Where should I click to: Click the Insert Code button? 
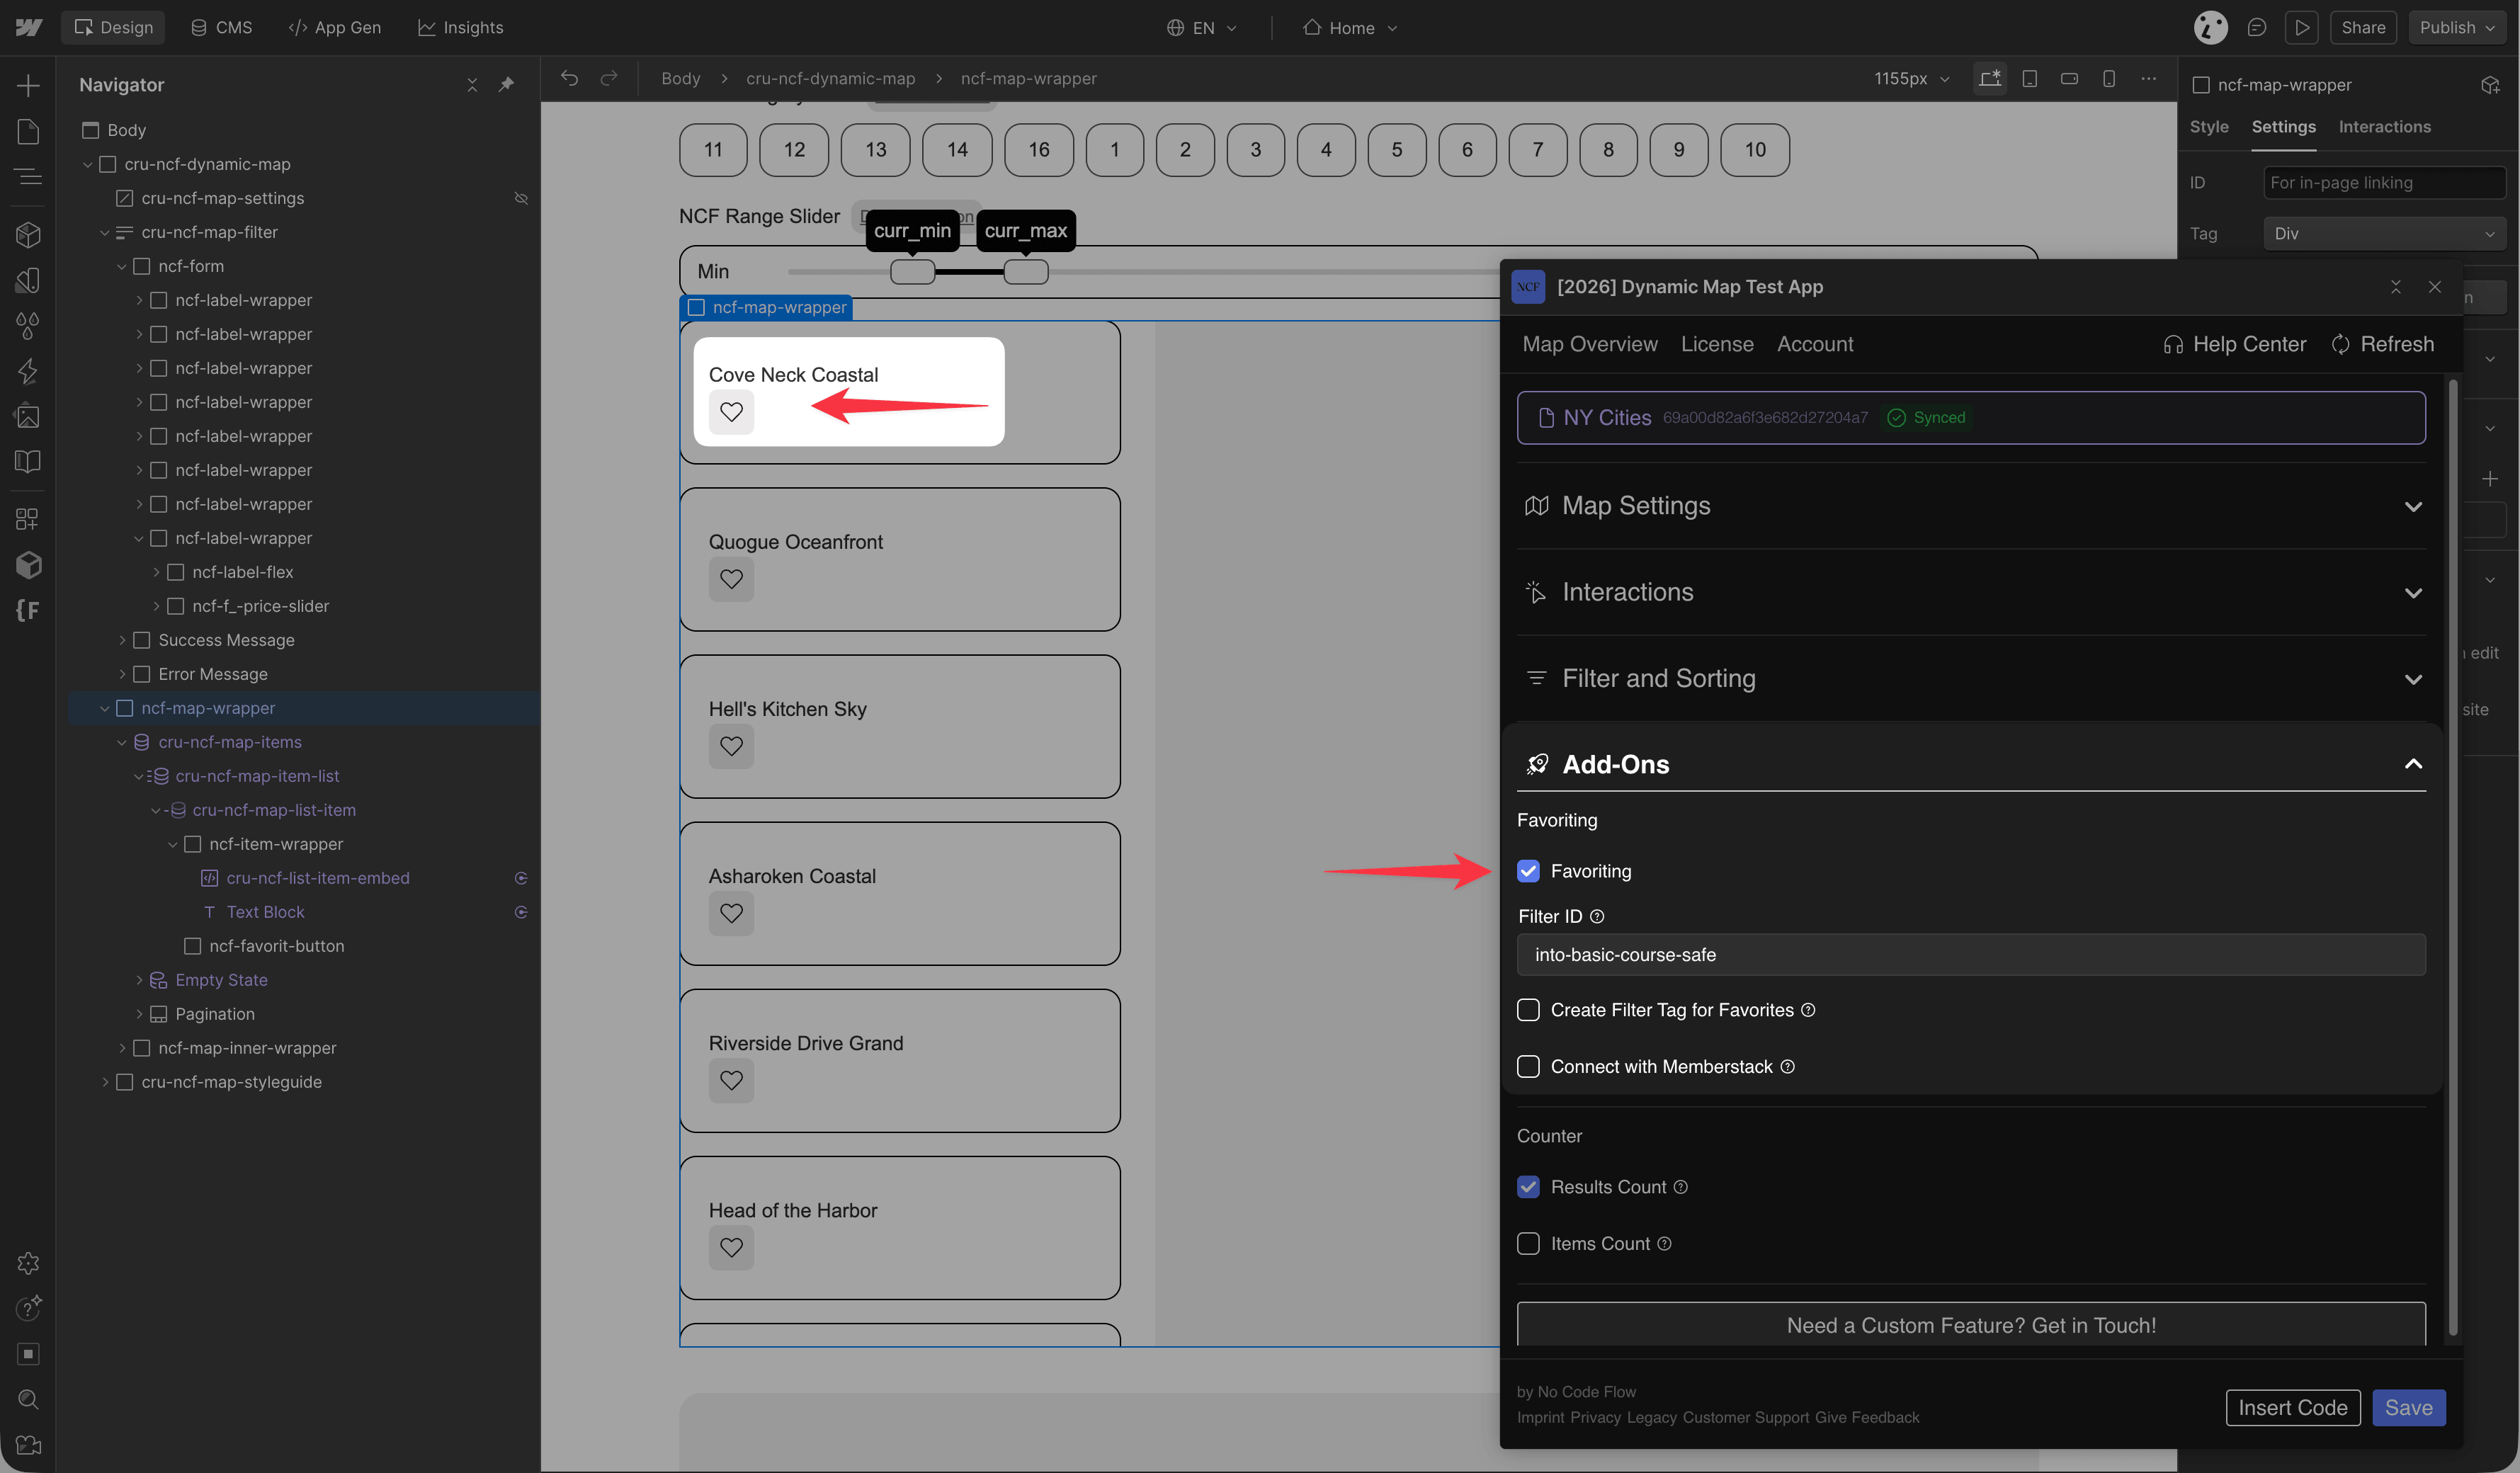2293,1408
